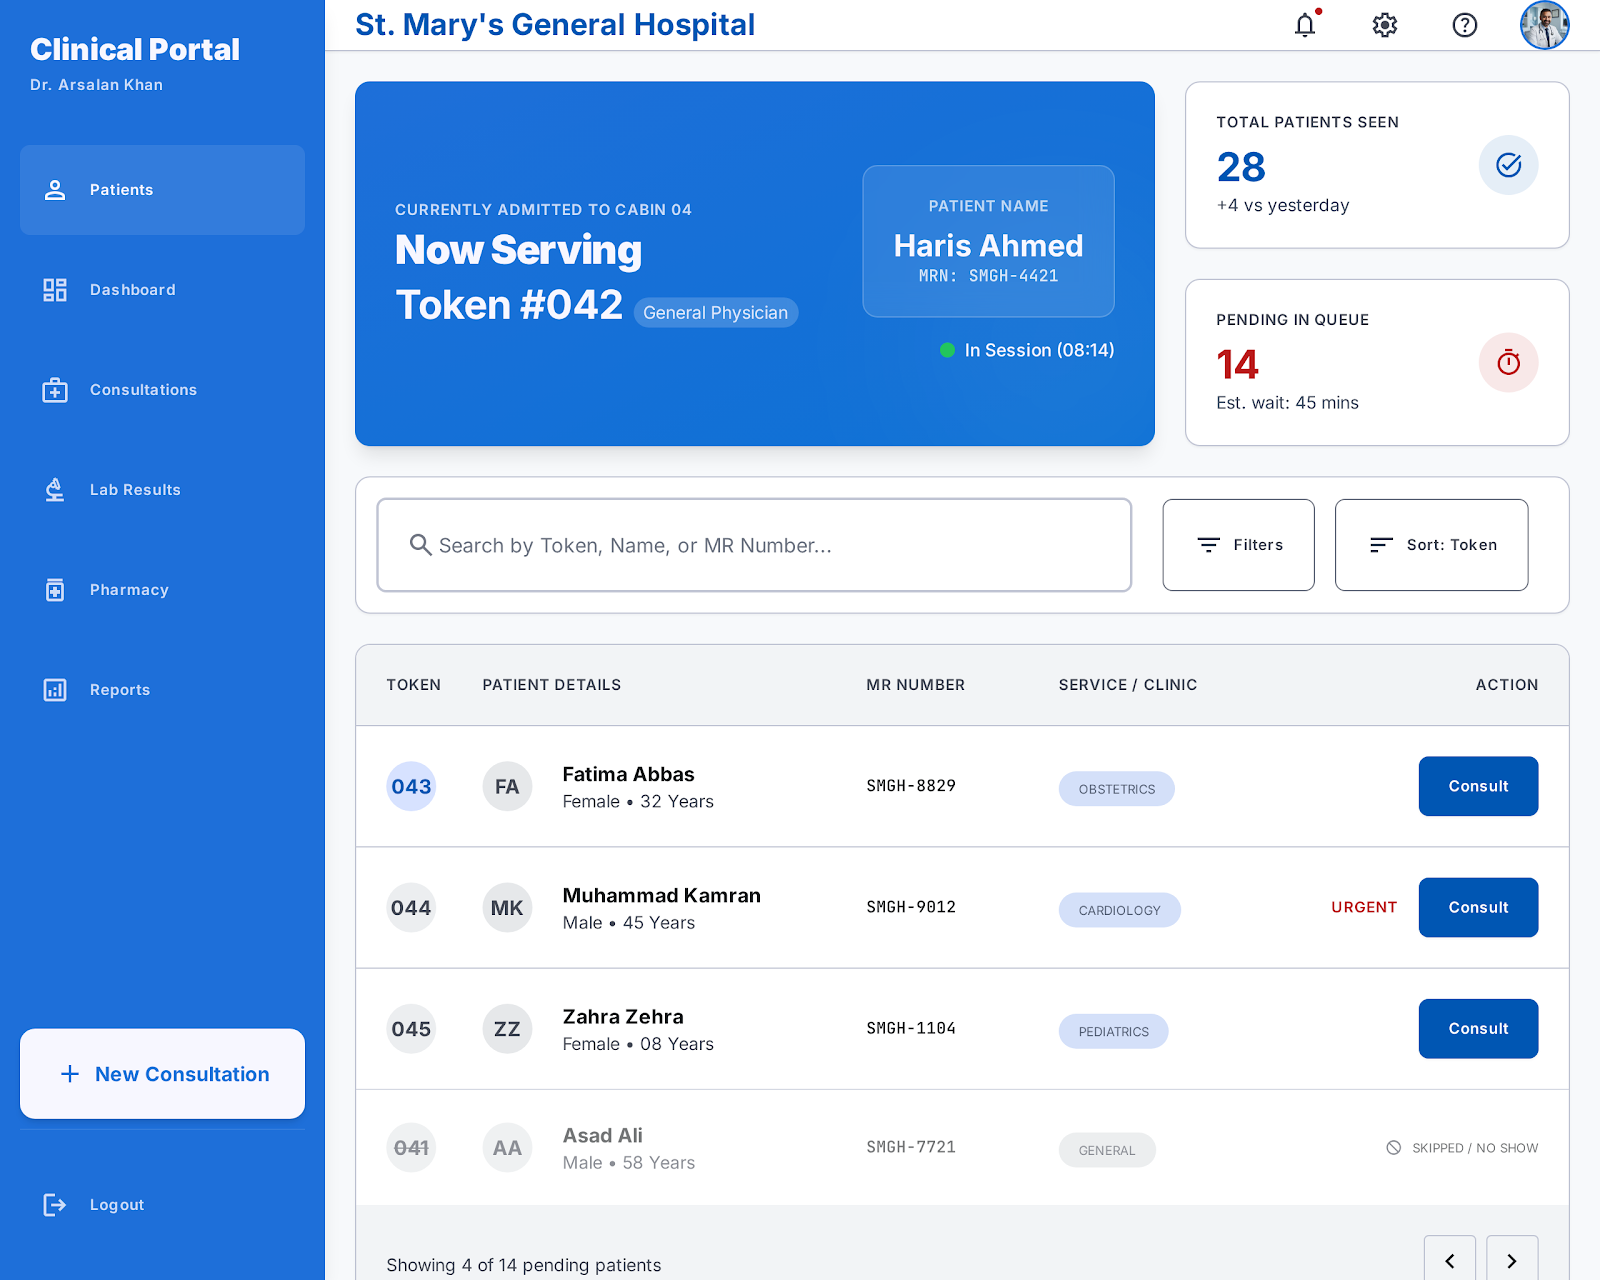Viewport: 1600px width, 1280px height.
Task: Click MR number SMGH-9012
Action: [911, 907]
